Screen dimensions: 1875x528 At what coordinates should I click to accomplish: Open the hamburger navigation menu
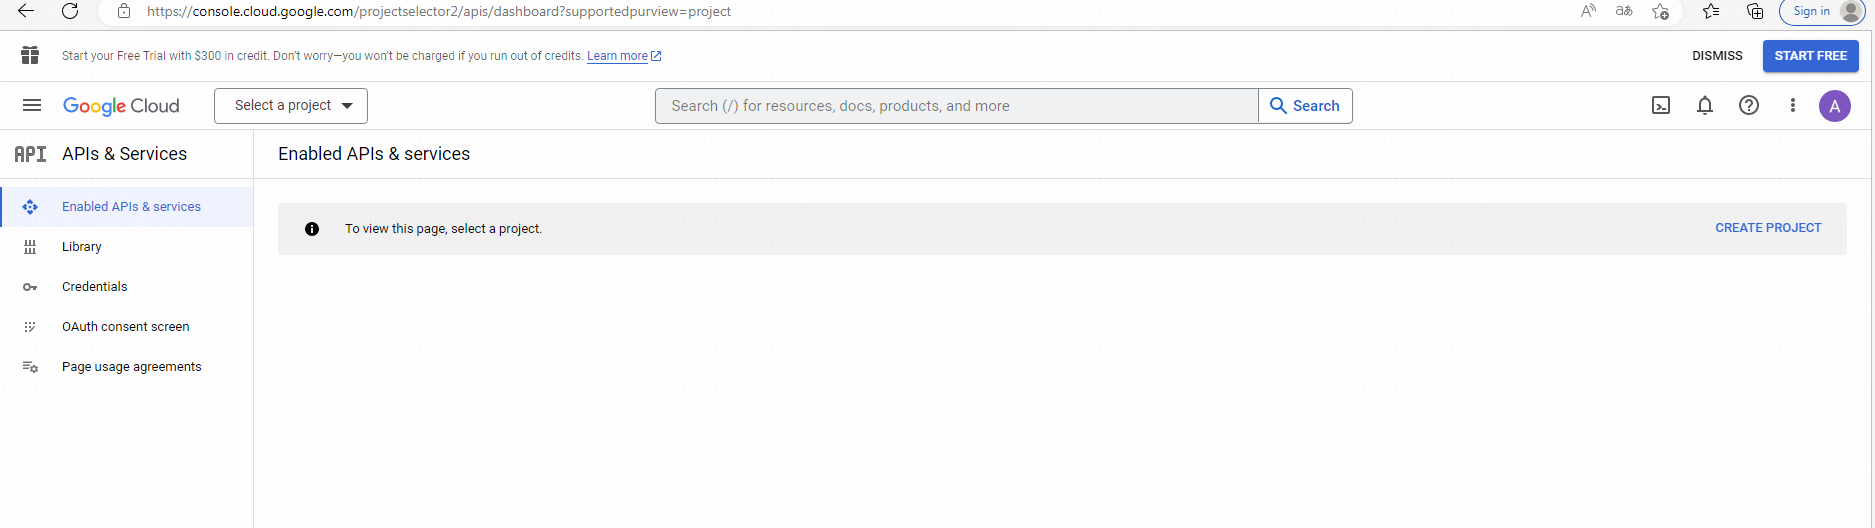pyautogui.click(x=32, y=105)
